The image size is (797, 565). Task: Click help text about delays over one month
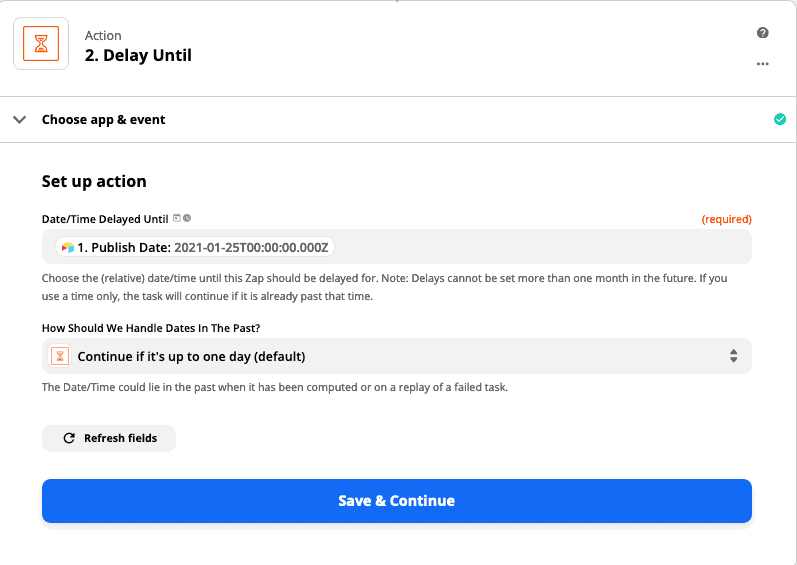point(384,287)
